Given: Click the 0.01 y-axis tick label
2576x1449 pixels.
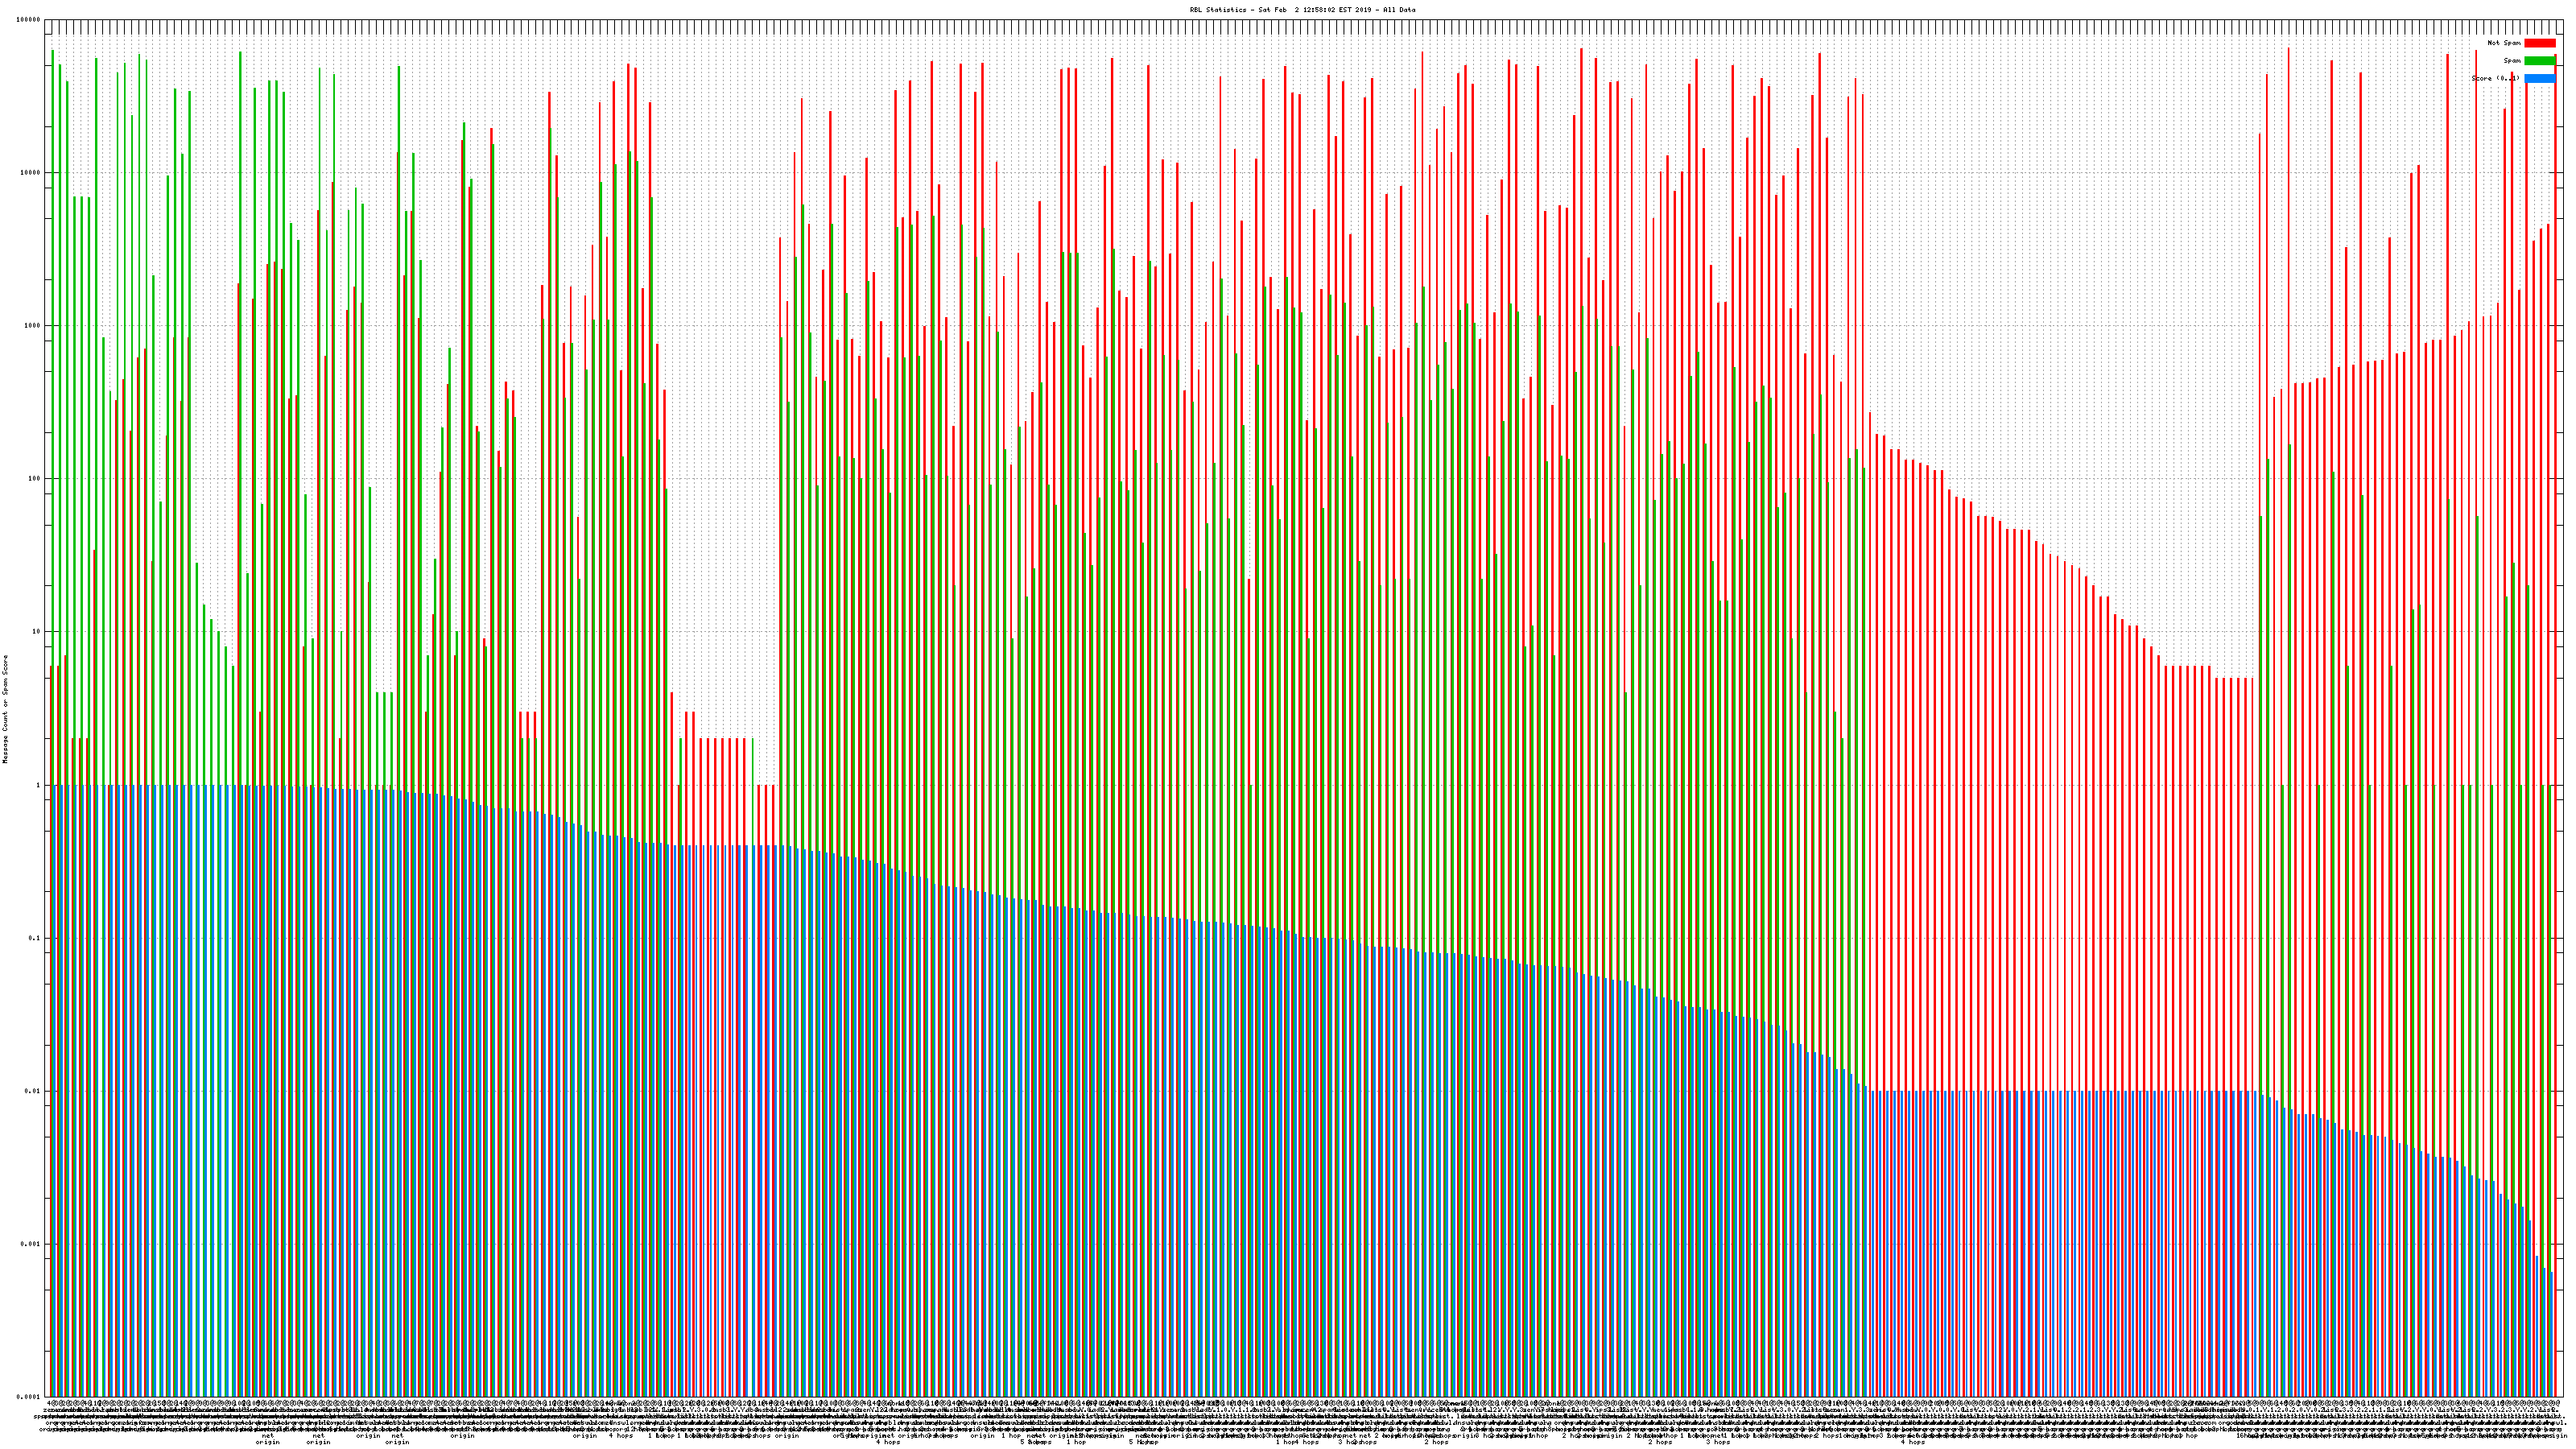Looking at the screenshot, I should tap(33, 1091).
